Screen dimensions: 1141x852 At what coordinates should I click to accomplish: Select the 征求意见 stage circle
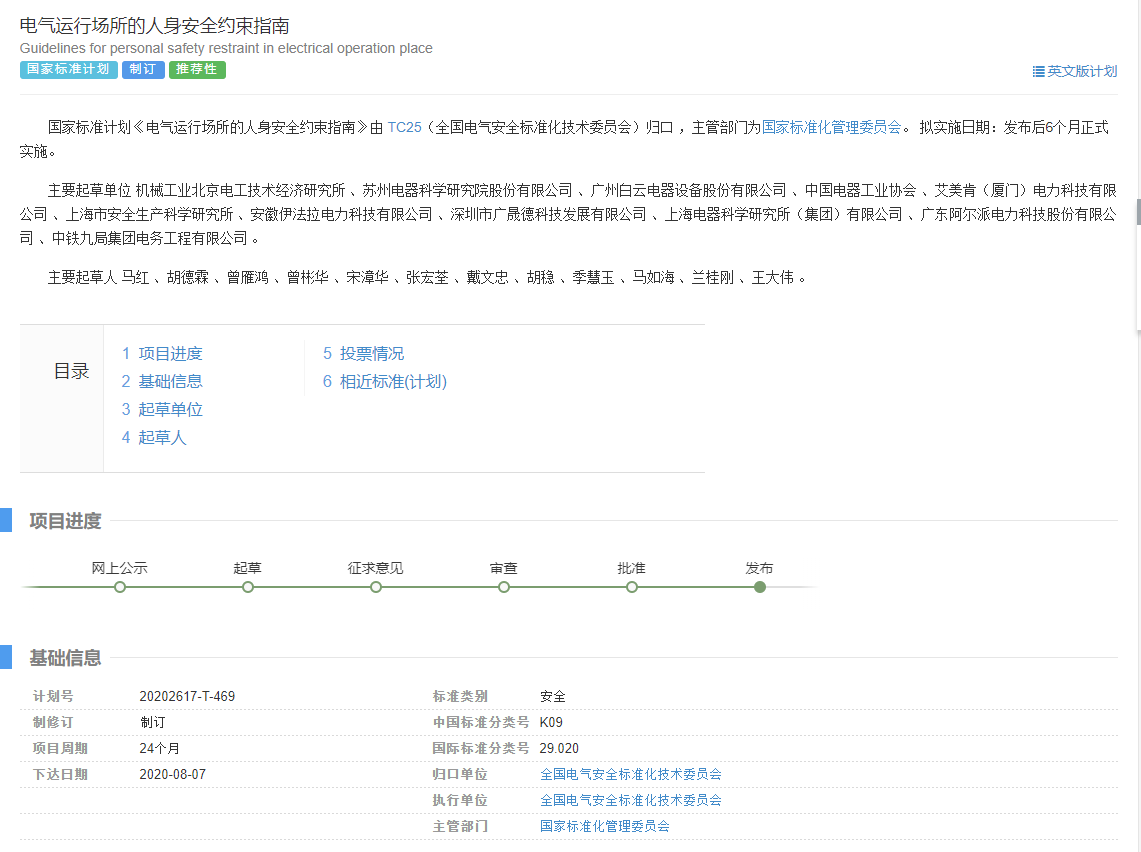tap(376, 587)
